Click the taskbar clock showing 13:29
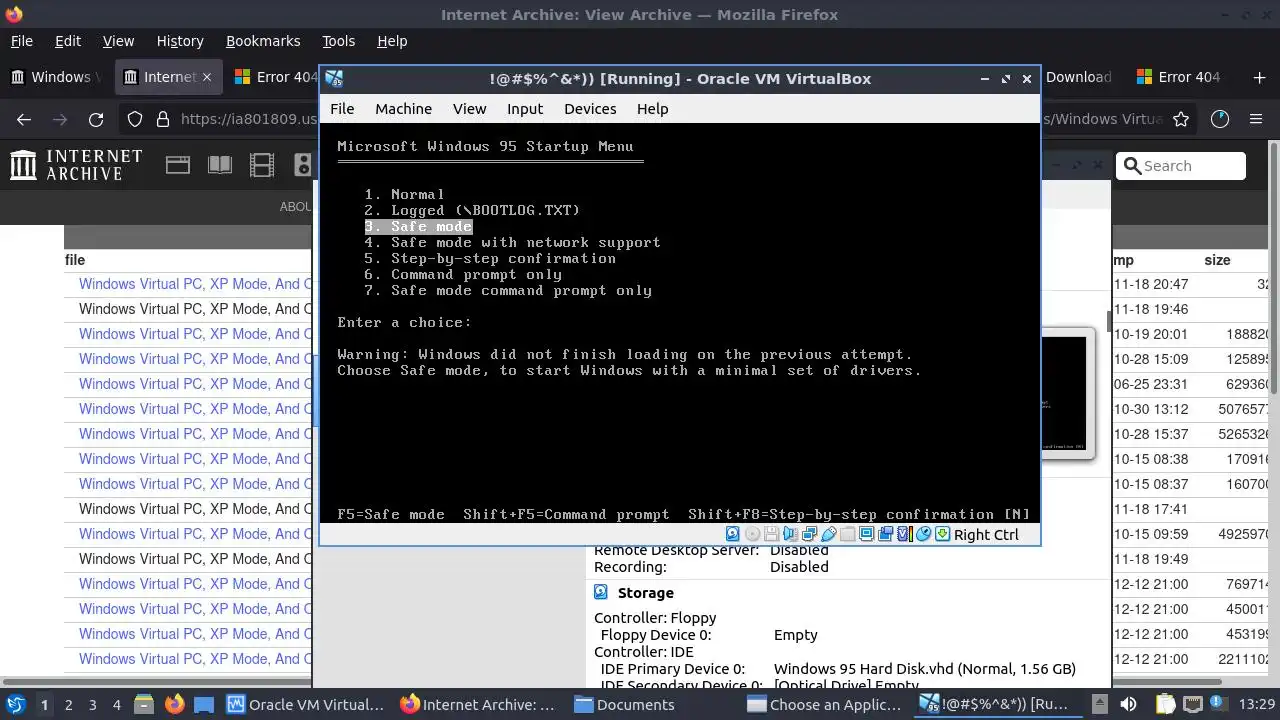 pyautogui.click(x=1258, y=704)
